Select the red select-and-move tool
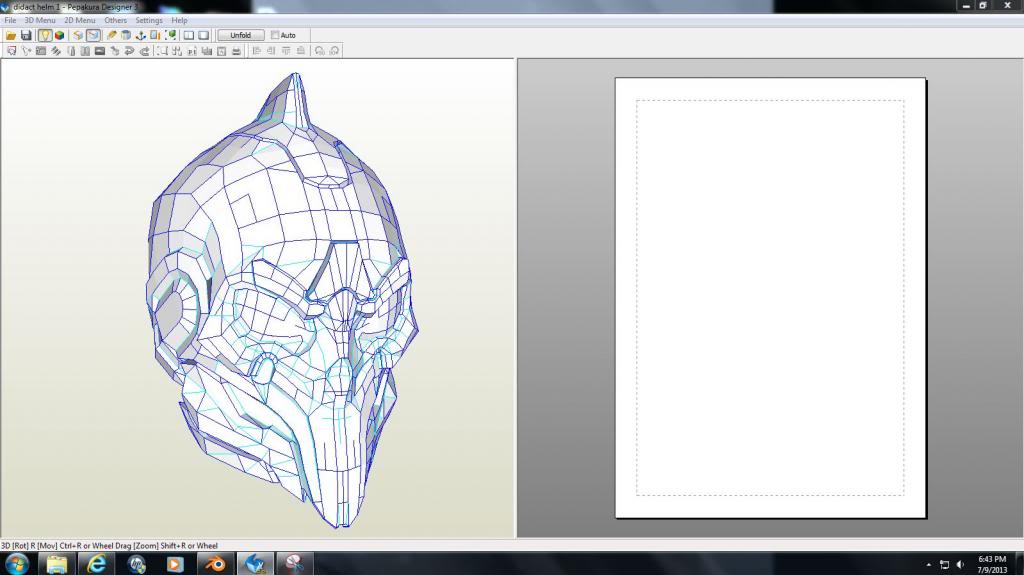1024x575 pixels. [11, 51]
